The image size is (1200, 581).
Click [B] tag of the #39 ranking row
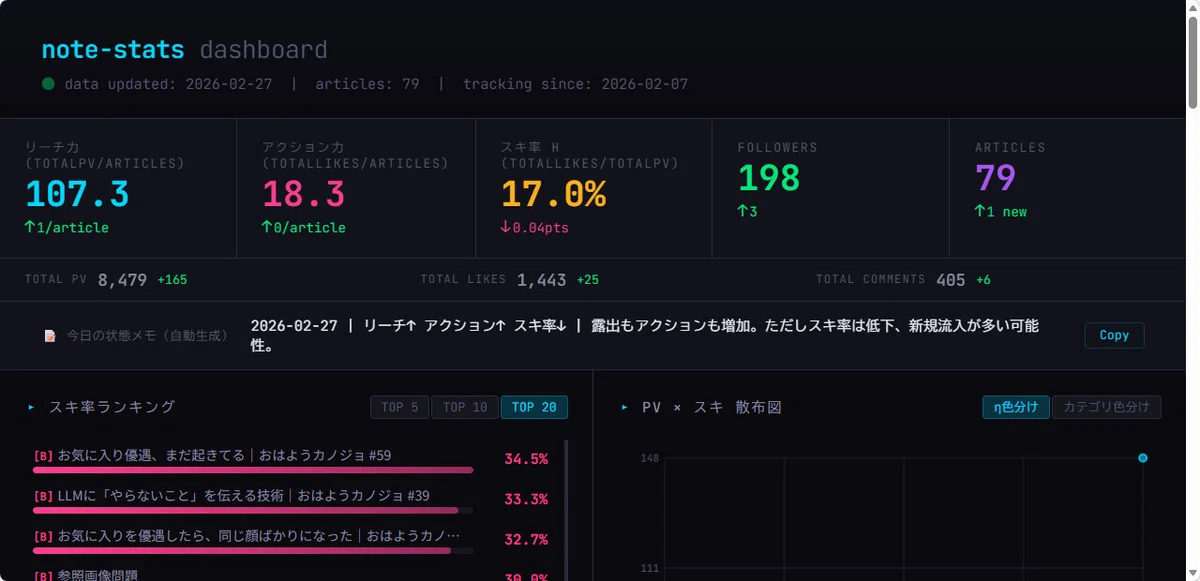(x=43, y=496)
